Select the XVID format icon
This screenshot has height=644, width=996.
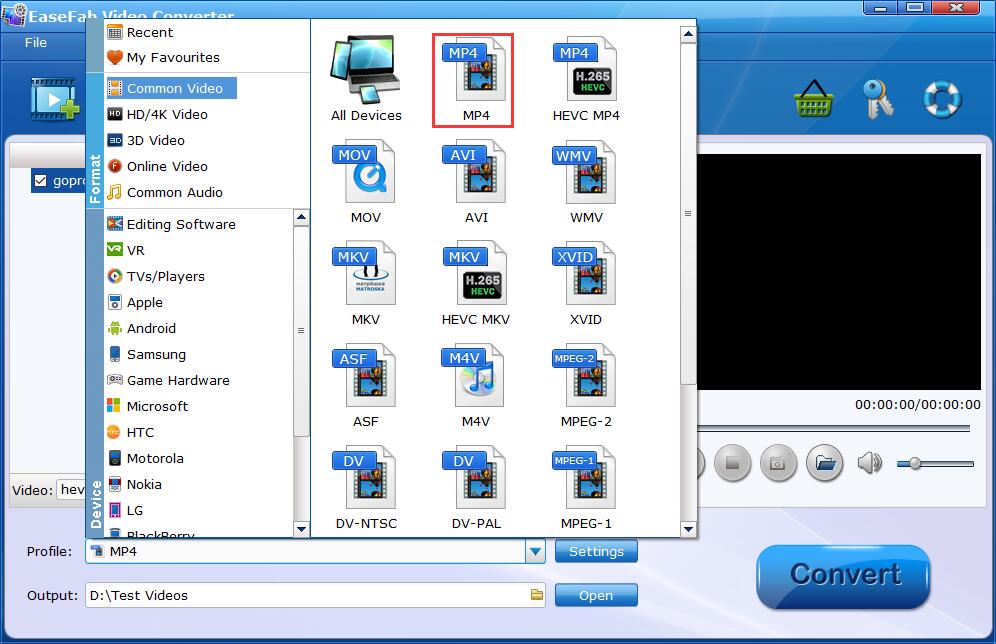[x=586, y=284]
